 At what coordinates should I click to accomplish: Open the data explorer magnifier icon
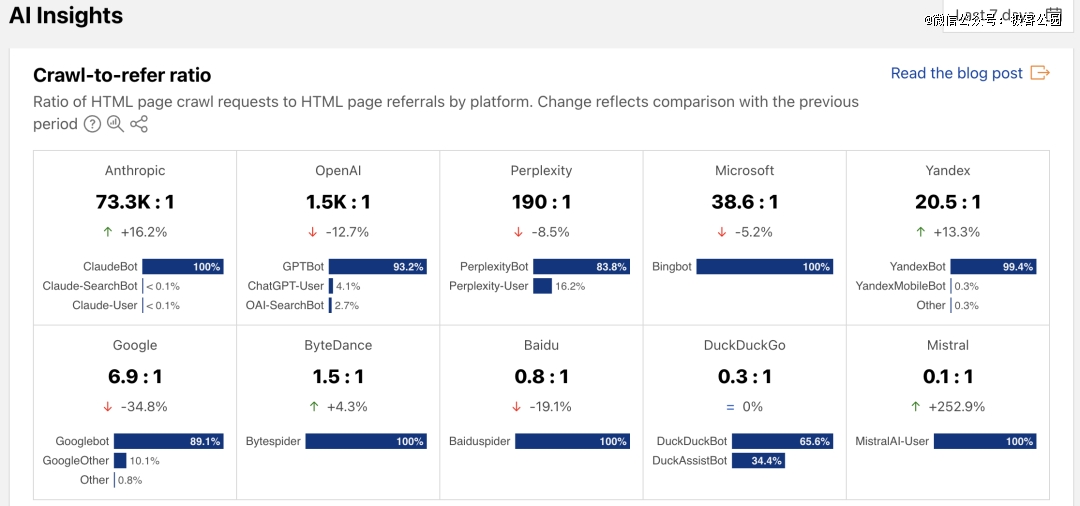click(x=115, y=124)
